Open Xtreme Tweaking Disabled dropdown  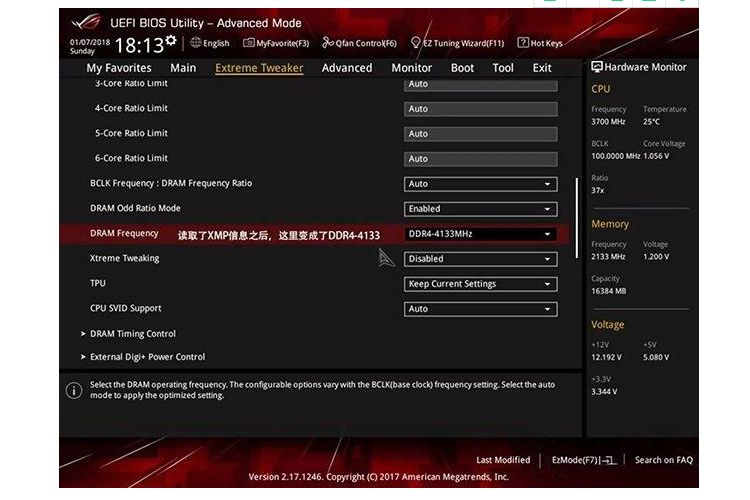click(480, 259)
